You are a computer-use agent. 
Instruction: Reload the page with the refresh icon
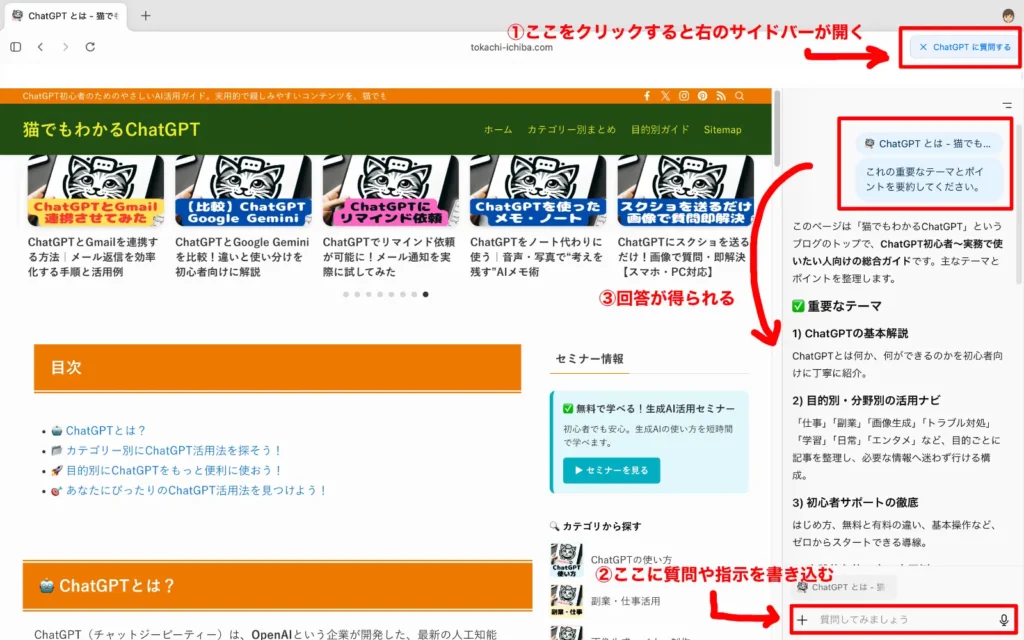(90, 47)
